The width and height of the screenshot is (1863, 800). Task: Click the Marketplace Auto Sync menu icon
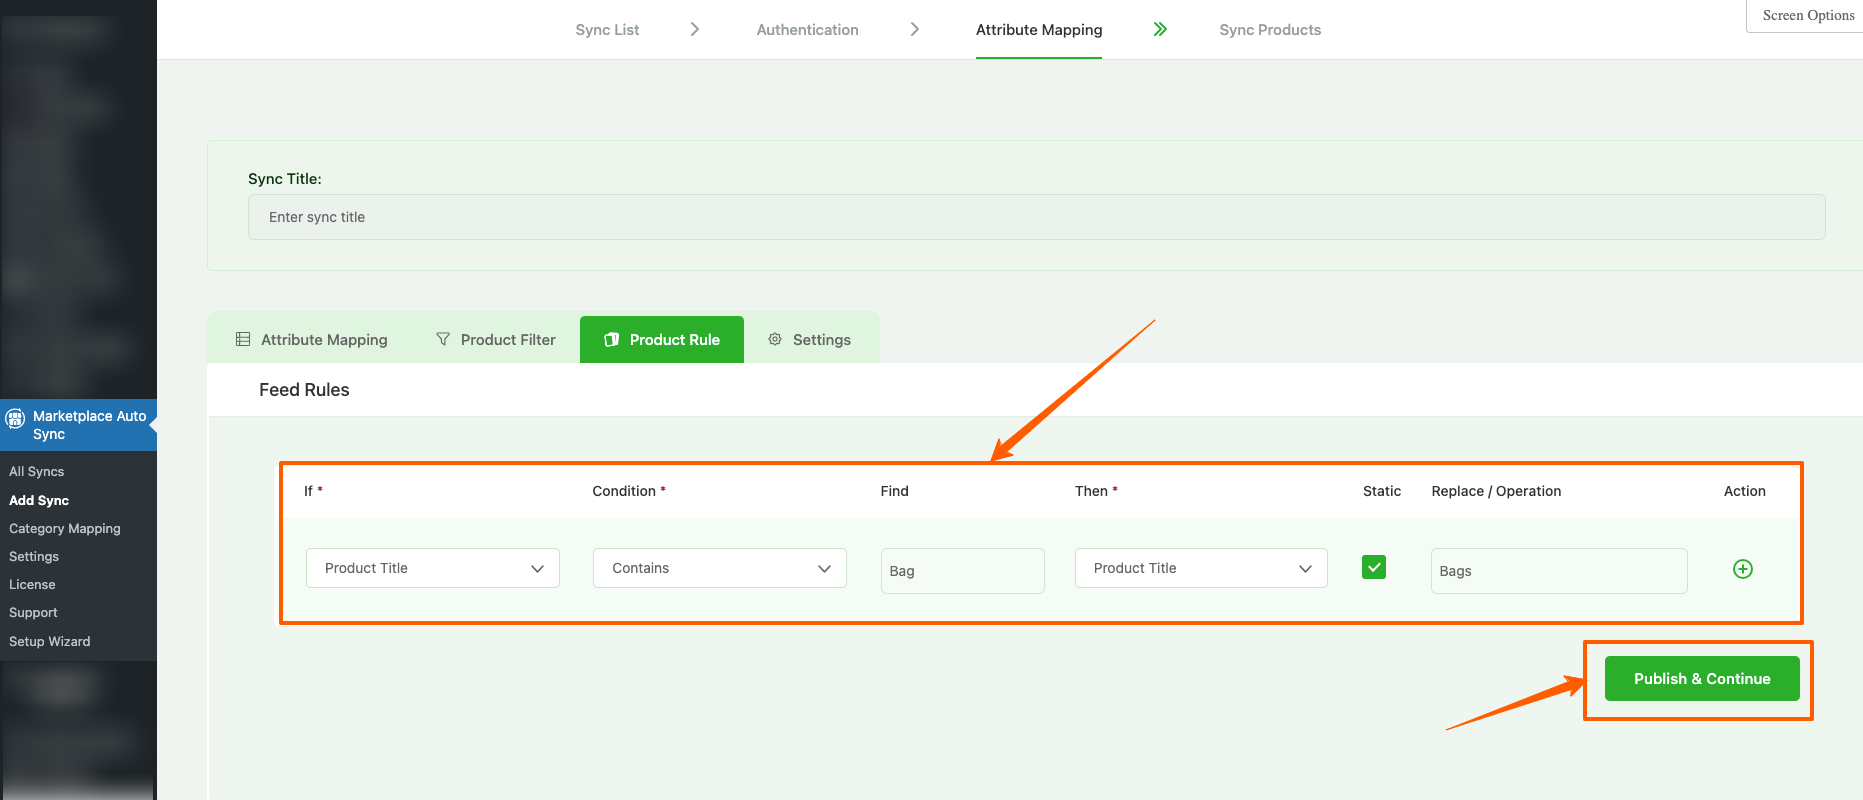[x=16, y=418]
